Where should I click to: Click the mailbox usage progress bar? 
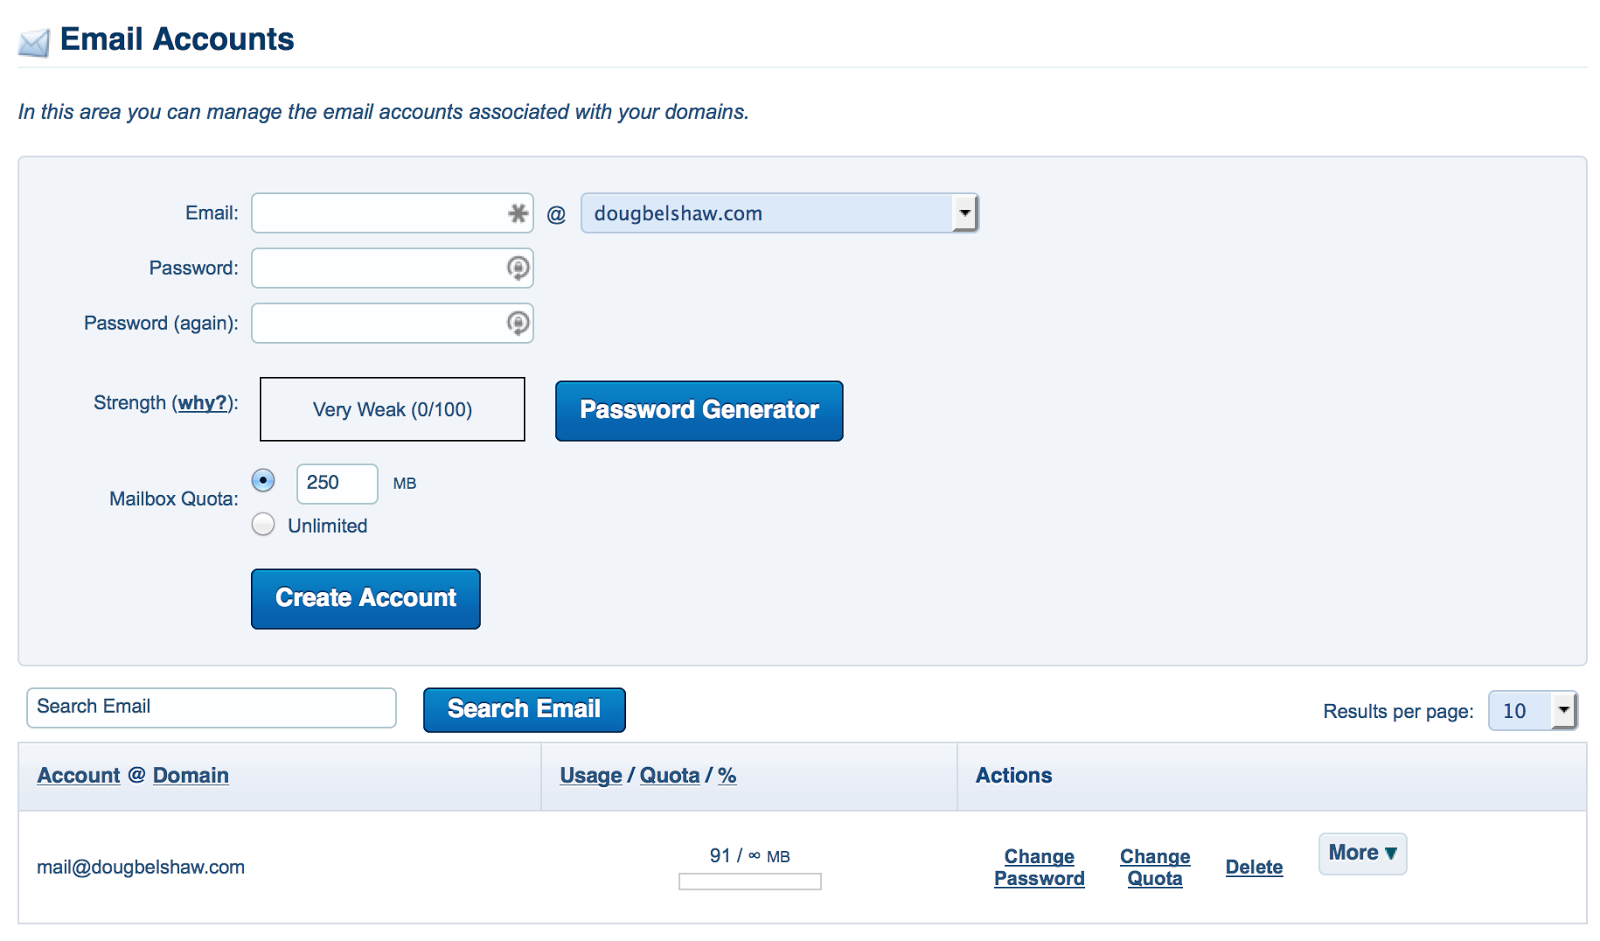click(749, 881)
